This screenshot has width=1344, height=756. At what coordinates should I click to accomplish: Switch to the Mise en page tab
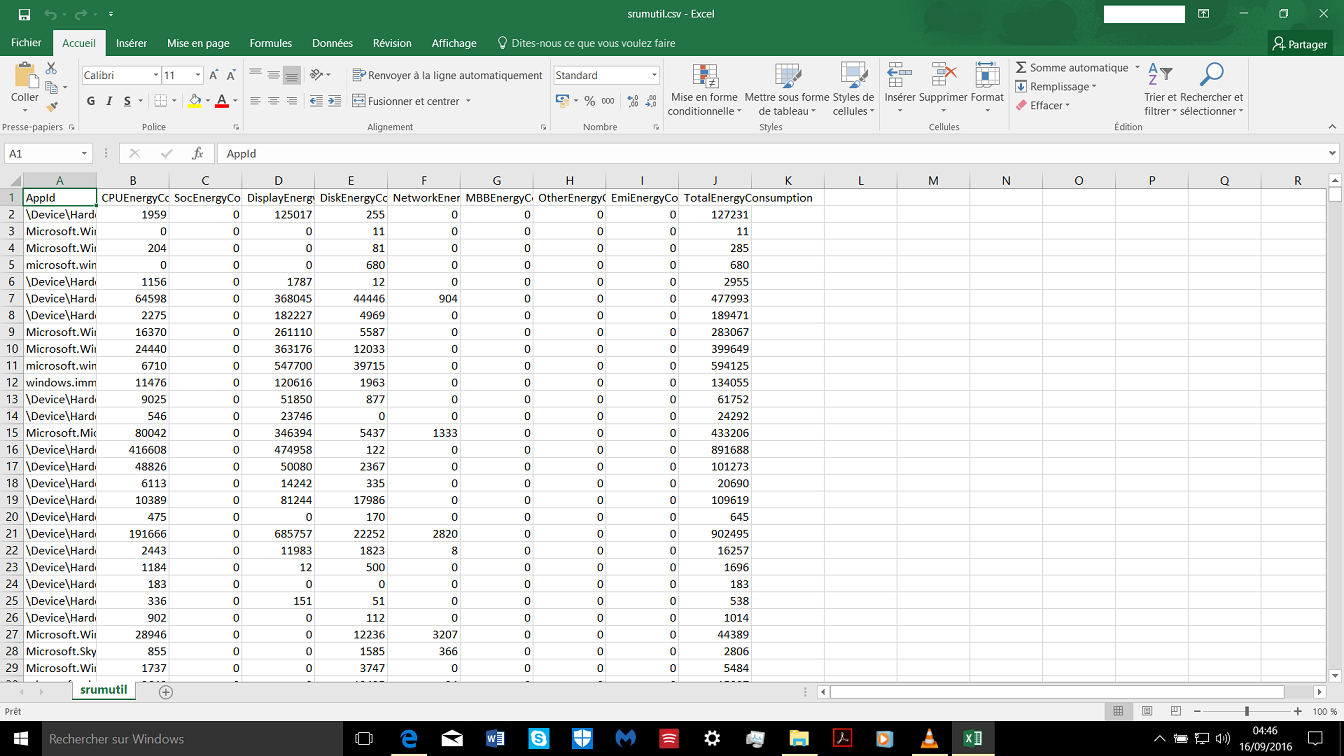(x=198, y=43)
